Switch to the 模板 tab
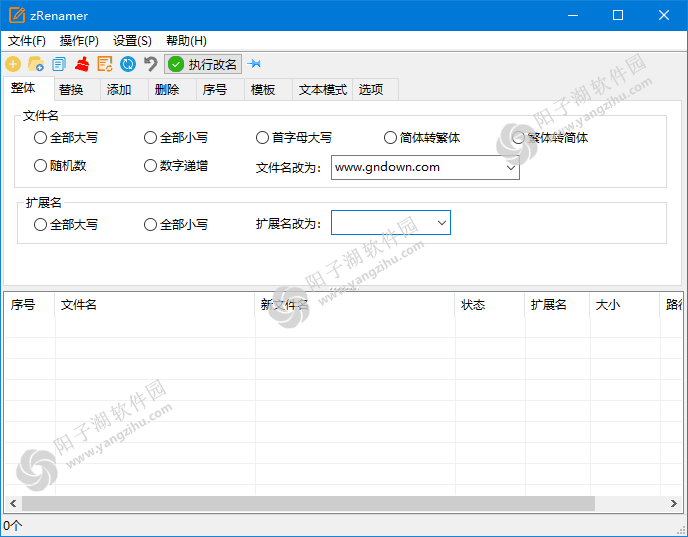Image resolution: width=688 pixels, height=537 pixels. point(268,90)
